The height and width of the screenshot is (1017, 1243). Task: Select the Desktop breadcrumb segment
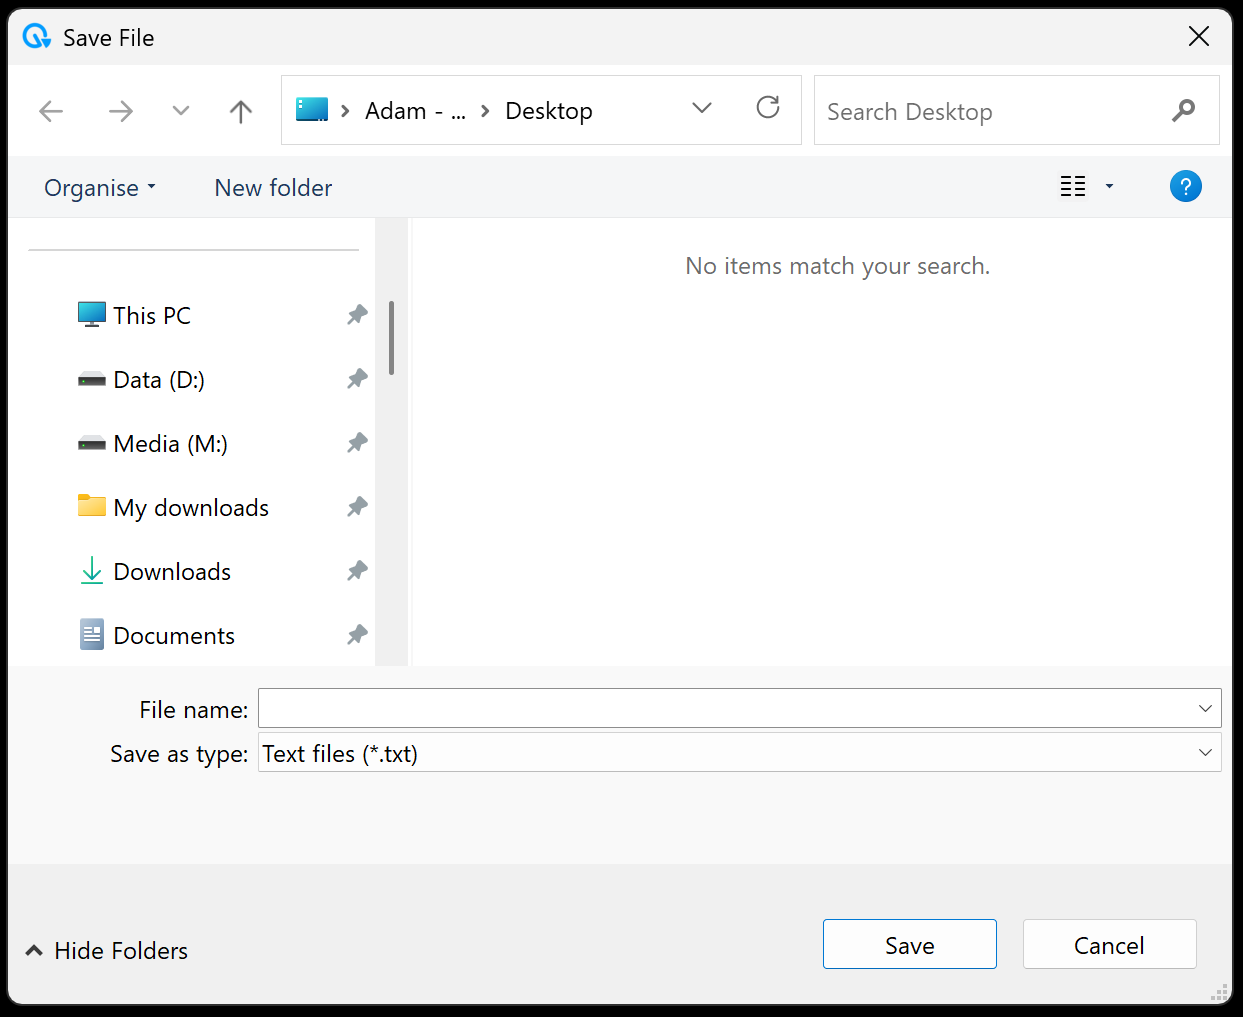pos(549,111)
